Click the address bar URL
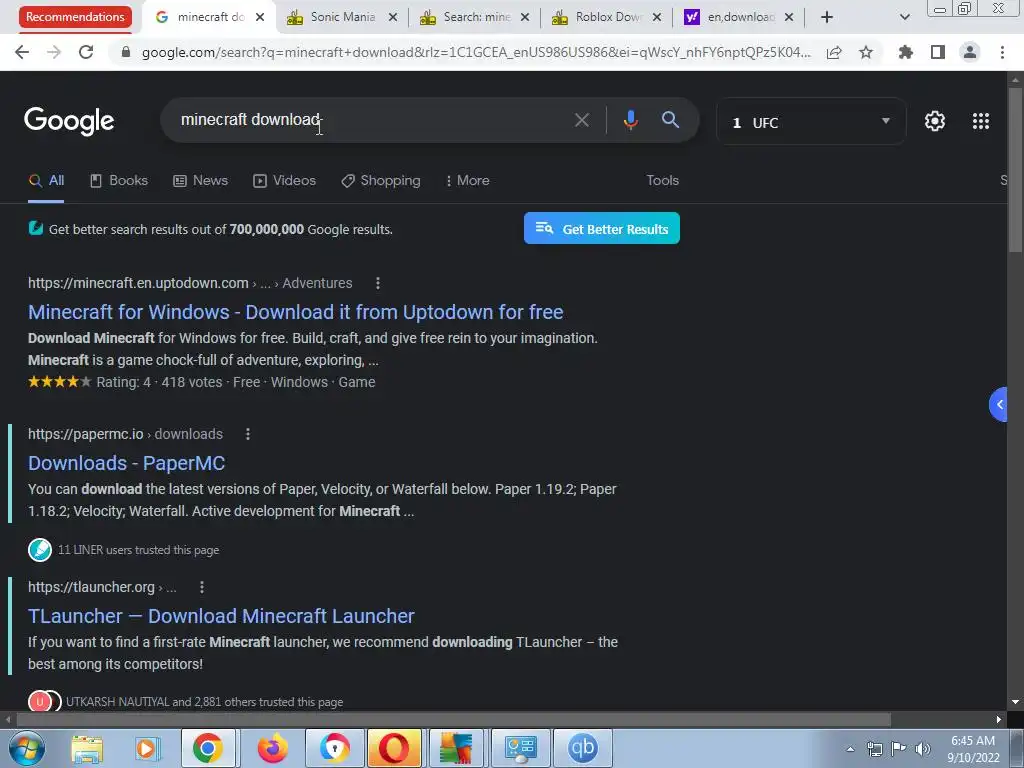This screenshot has height=768, width=1024. coord(476,52)
